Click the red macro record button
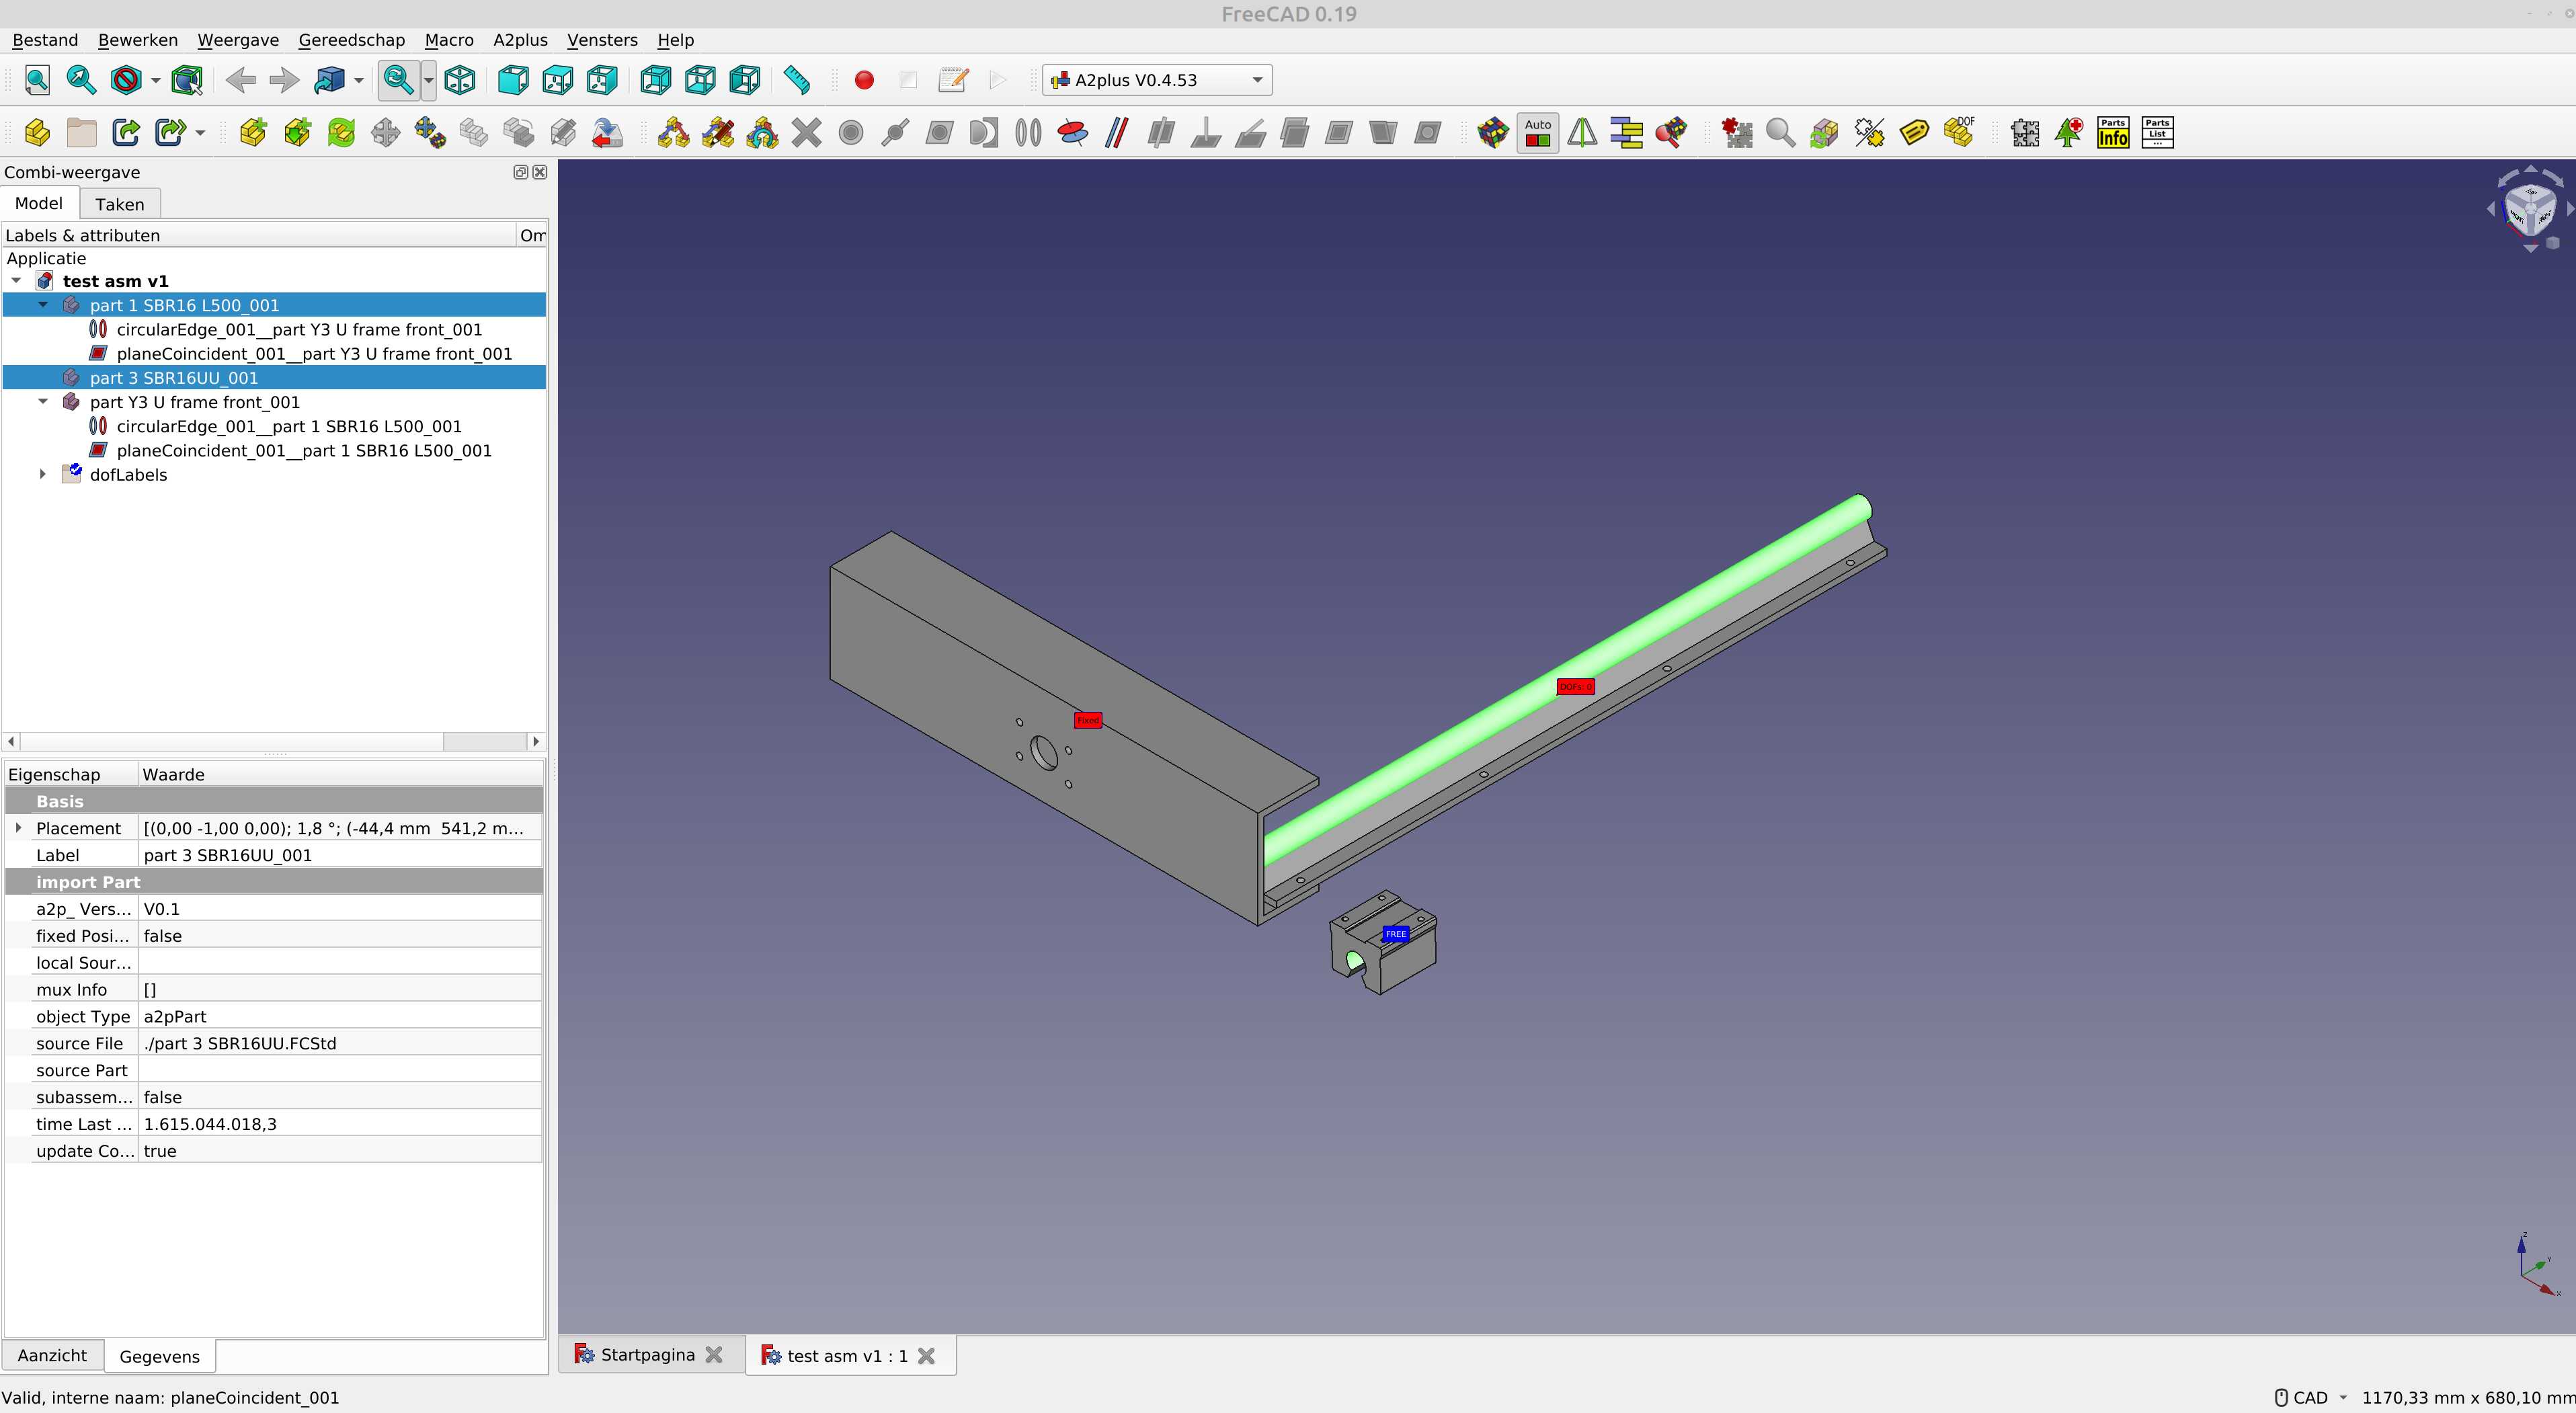 coord(864,80)
